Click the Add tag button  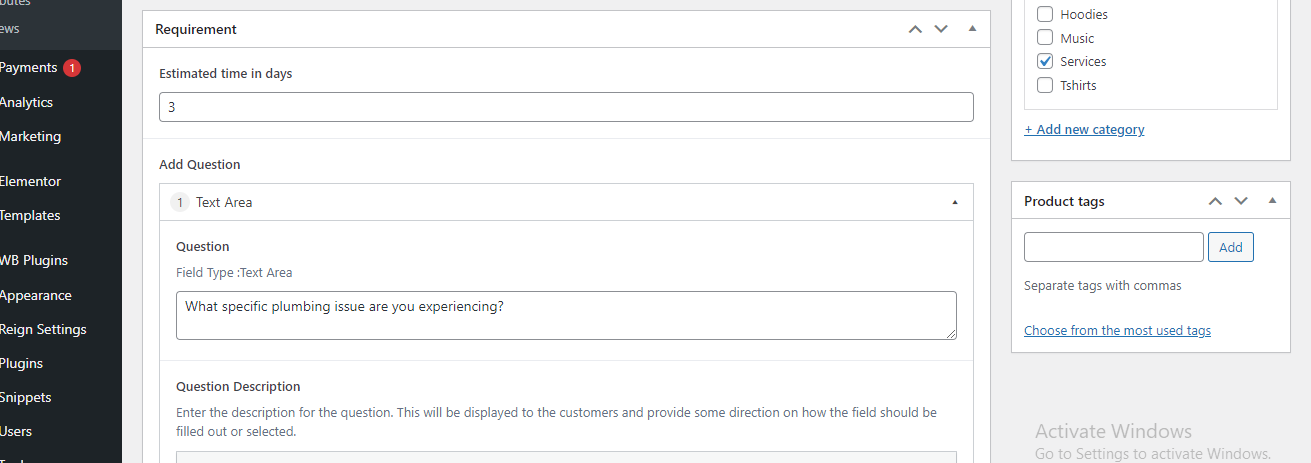[1230, 247]
